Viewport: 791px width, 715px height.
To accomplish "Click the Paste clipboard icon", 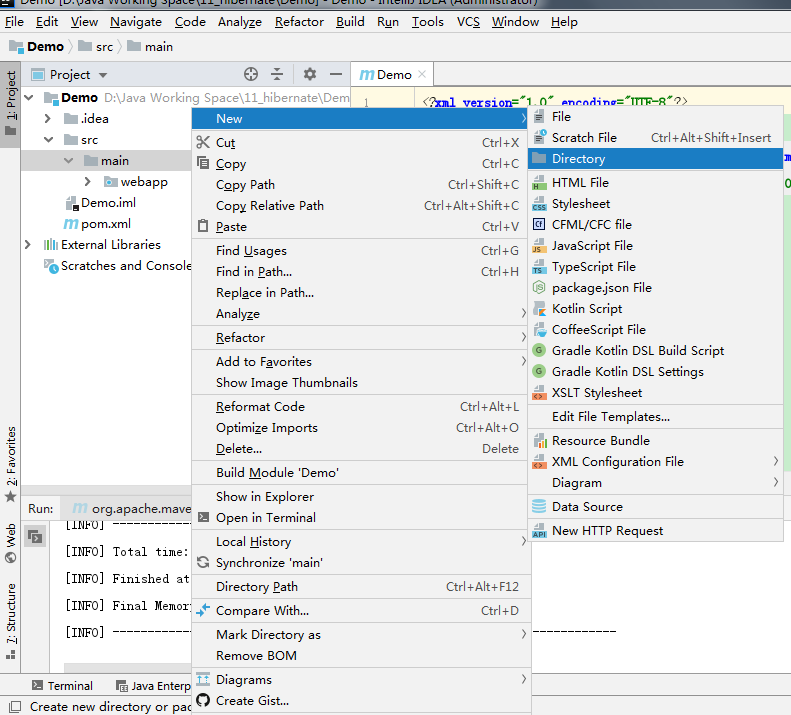I will (203, 226).
